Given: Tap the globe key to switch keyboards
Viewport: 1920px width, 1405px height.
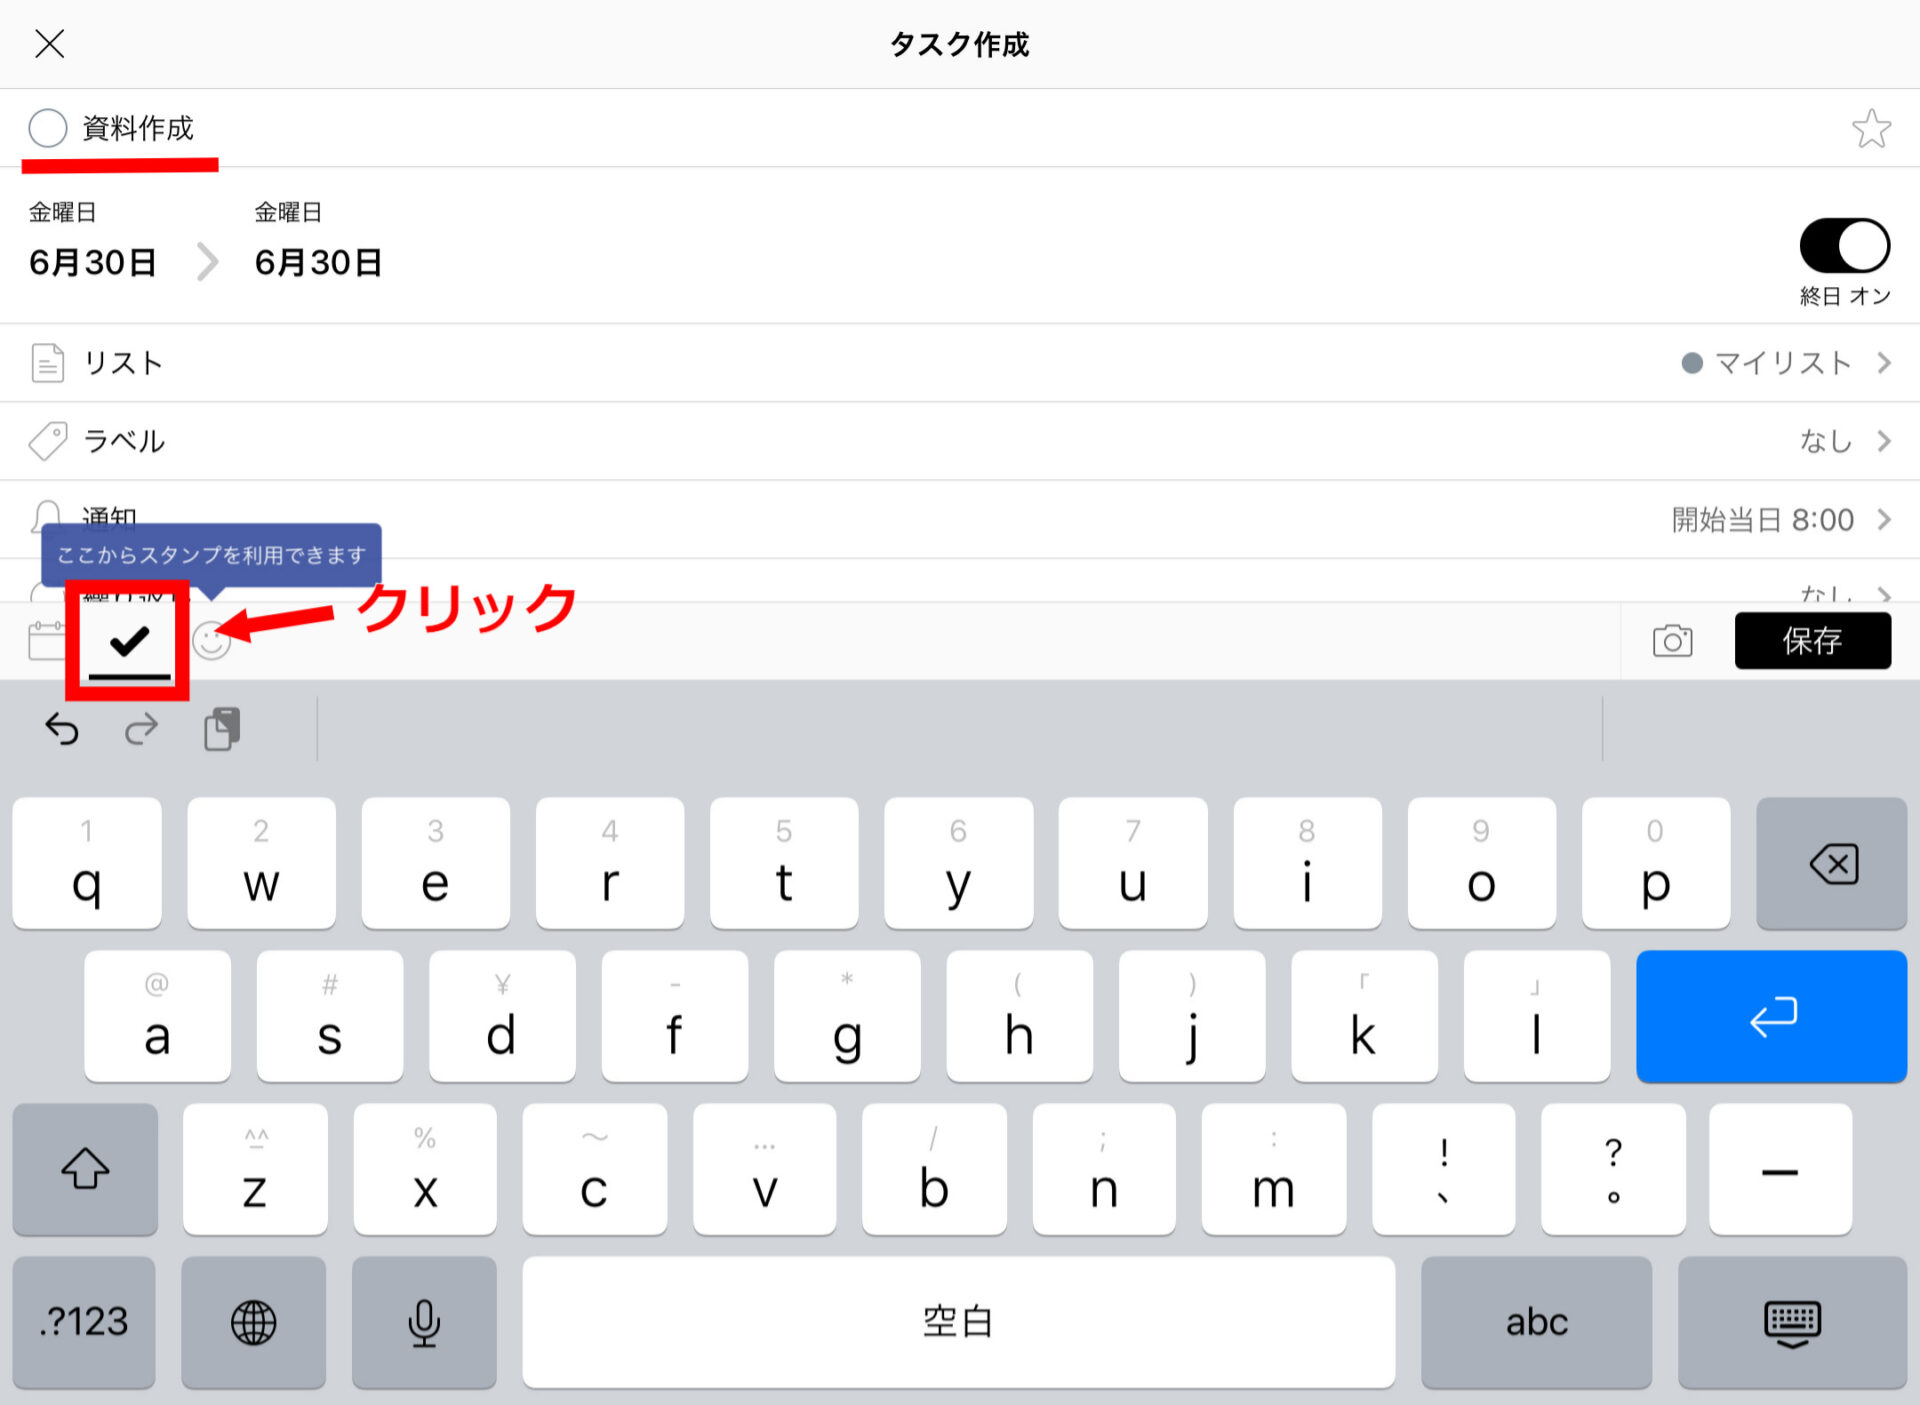Looking at the screenshot, I should pyautogui.click(x=254, y=1322).
